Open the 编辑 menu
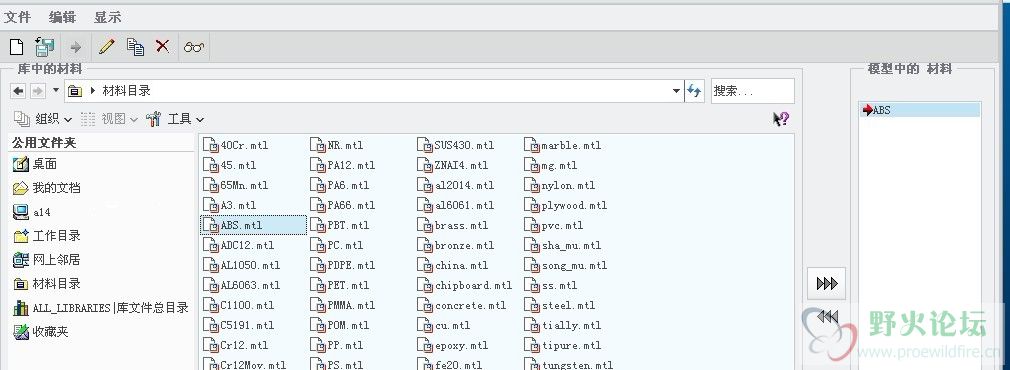The width and height of the screenshot is (1010, 370). (62, 17)
